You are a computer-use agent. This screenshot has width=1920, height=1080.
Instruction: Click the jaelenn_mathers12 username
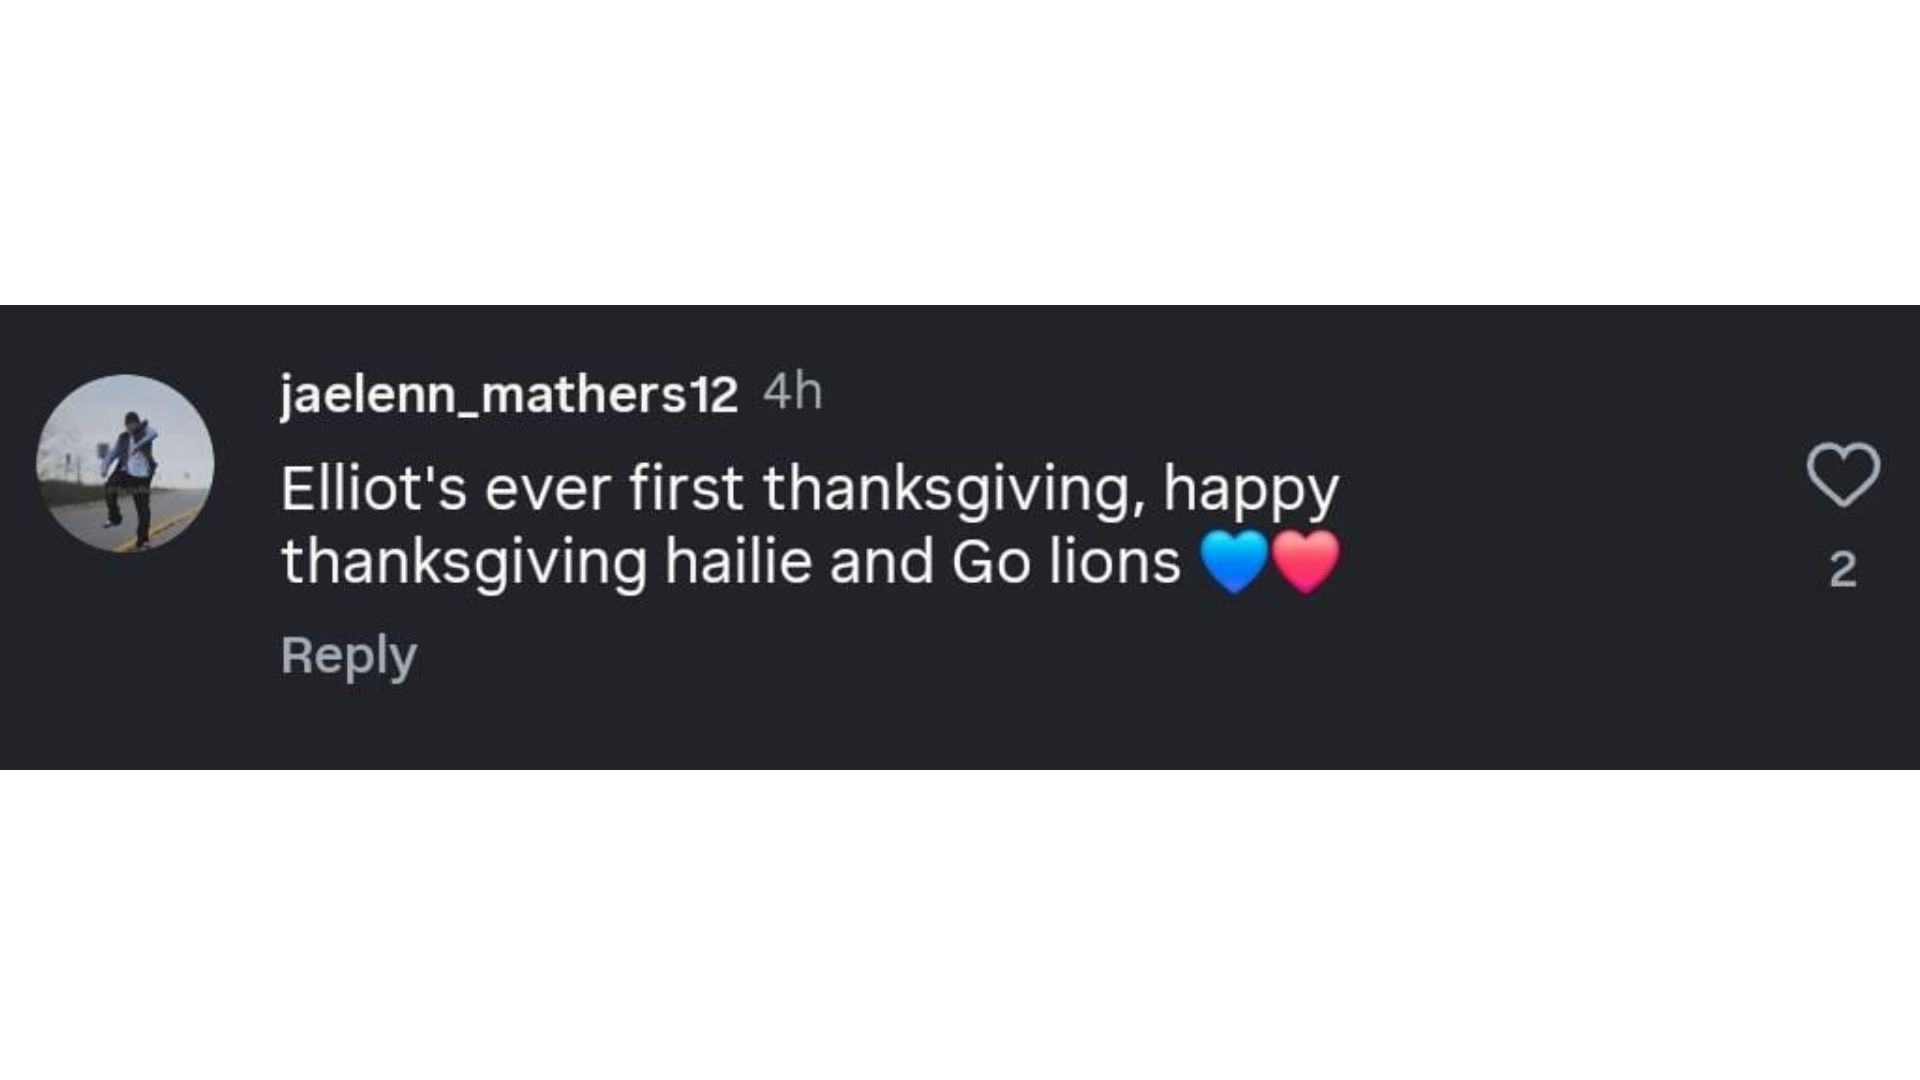pyautogui.click(x=508, y=394)
